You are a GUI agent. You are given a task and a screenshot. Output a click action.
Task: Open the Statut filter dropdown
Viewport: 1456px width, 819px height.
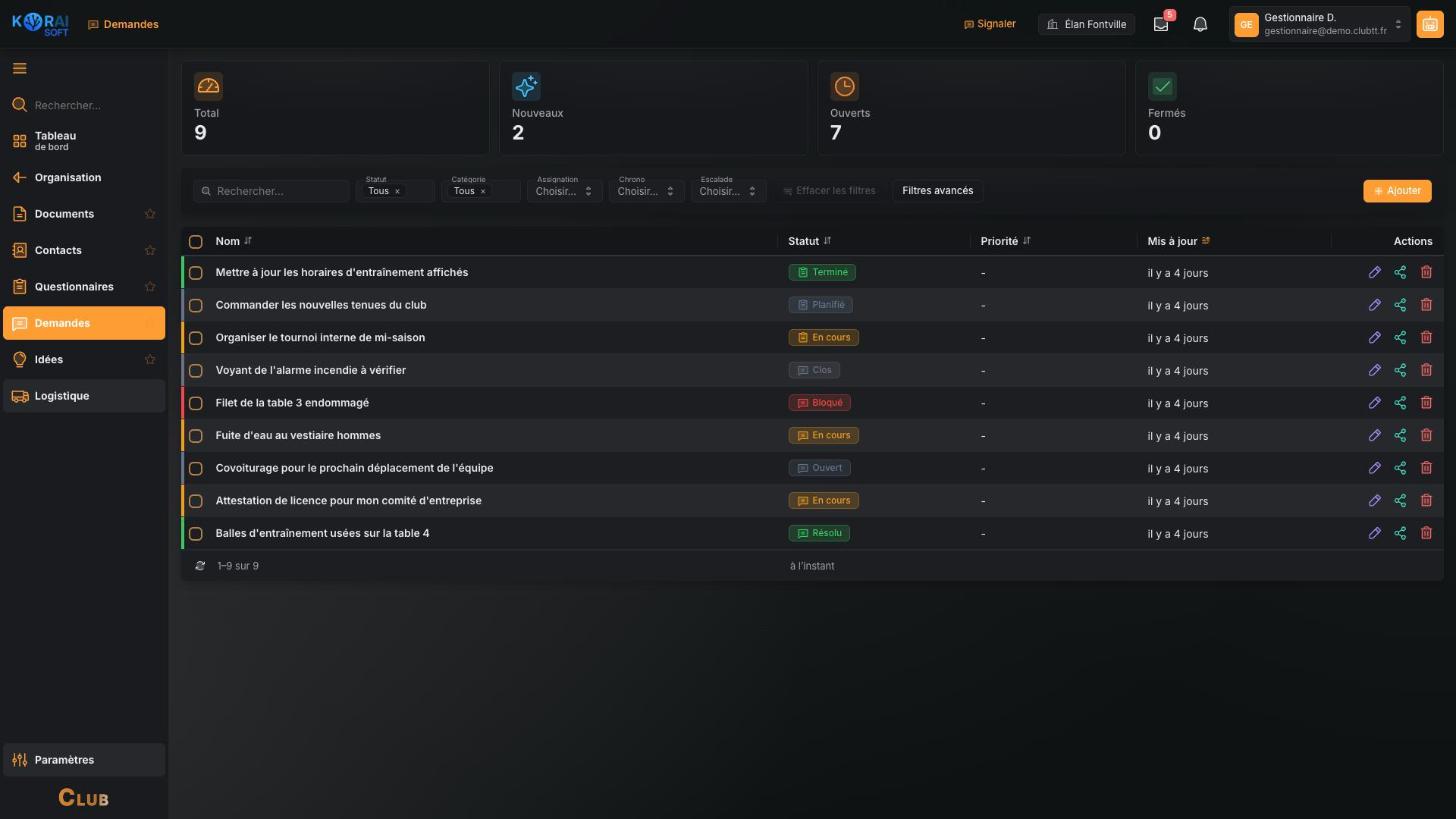pyautogui.click(x=395, y=190)
